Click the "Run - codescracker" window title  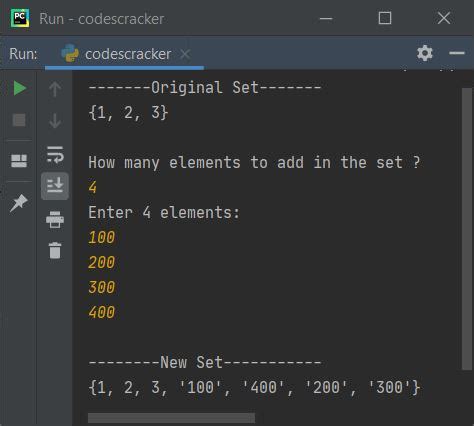[102, 19]
